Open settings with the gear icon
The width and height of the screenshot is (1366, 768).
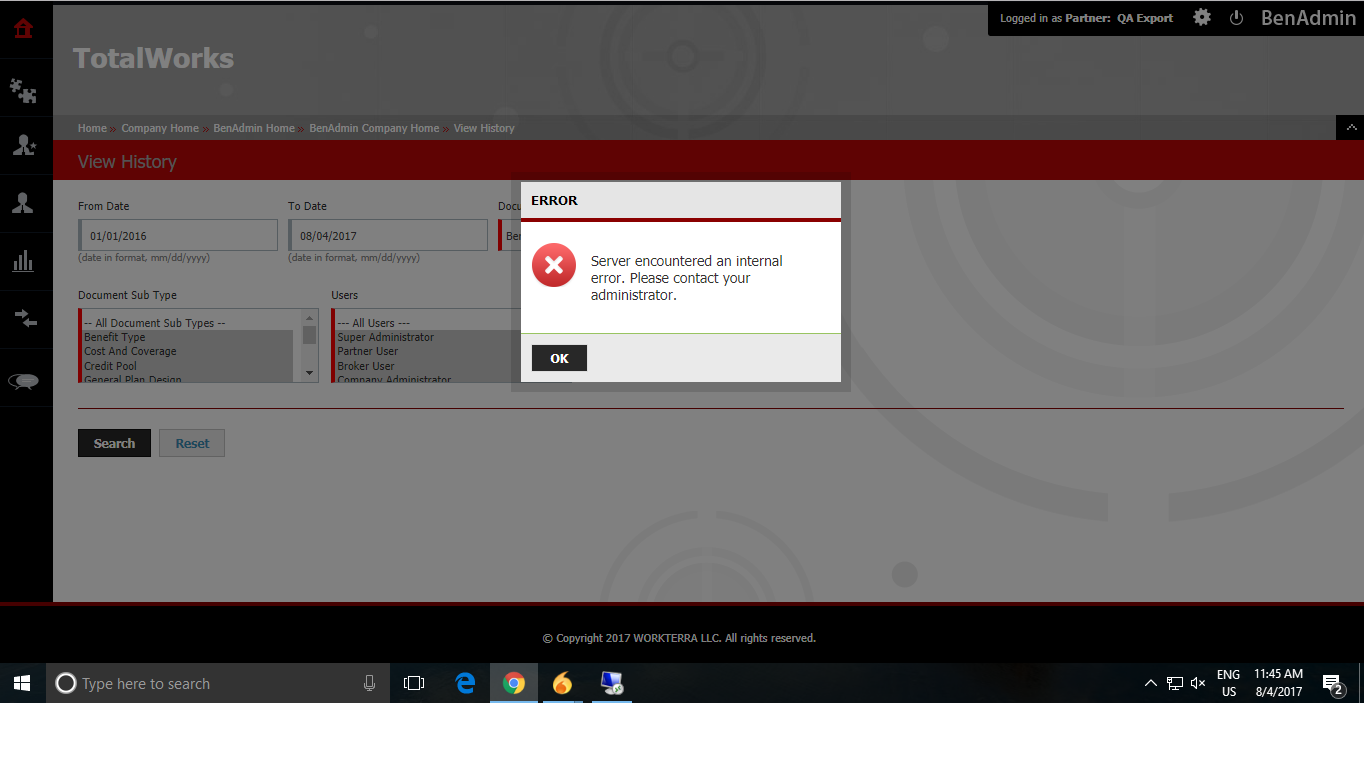tap(1201, 17)
